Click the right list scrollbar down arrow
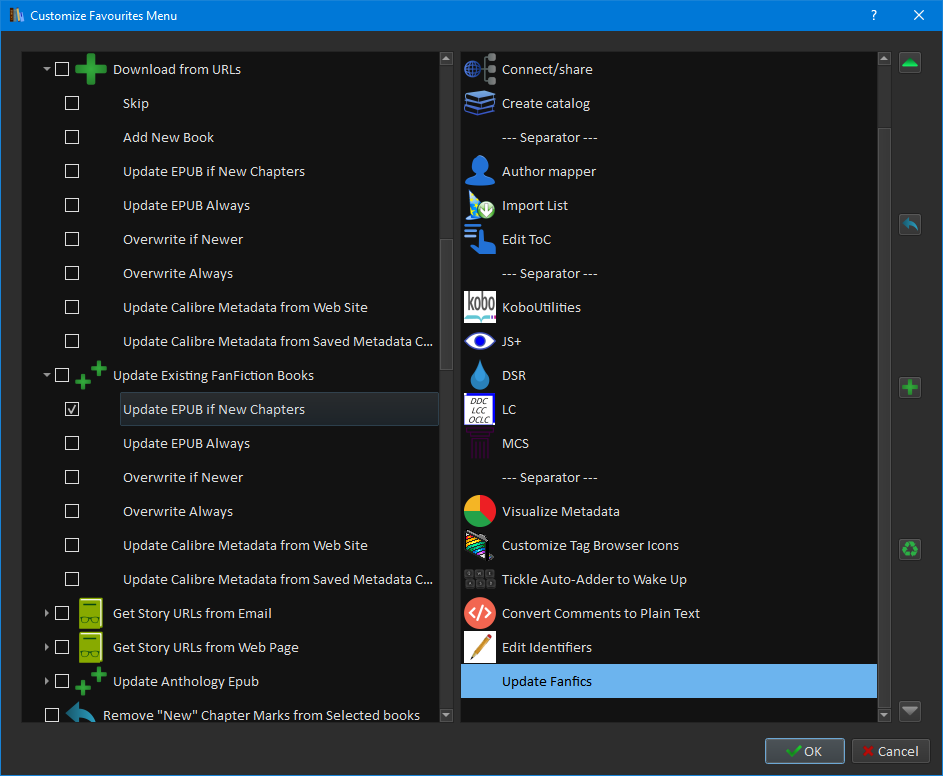The width and height of the screenshot is (943, 776). pyautogui.click(x=884, y=715)
